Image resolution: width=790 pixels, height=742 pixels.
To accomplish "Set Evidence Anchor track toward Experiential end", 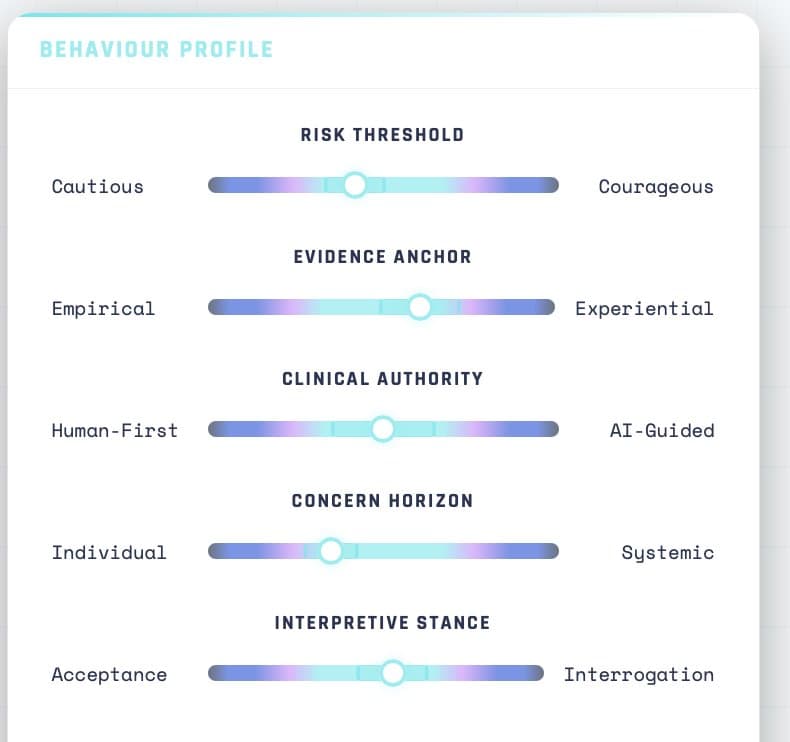I will pyautogui.click(x=541, y=307).
